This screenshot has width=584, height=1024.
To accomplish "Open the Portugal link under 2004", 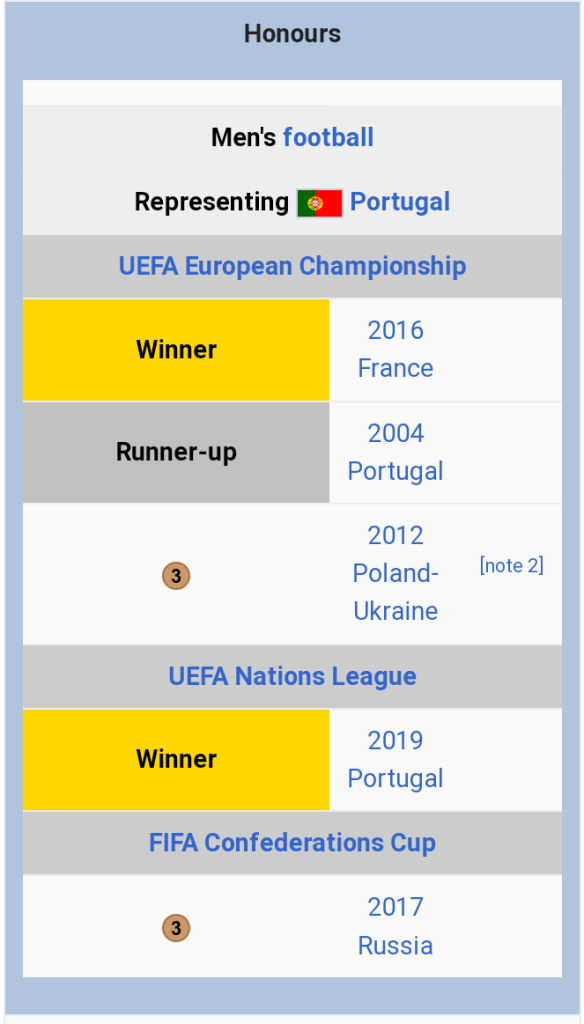I will (x=395, y=472).
